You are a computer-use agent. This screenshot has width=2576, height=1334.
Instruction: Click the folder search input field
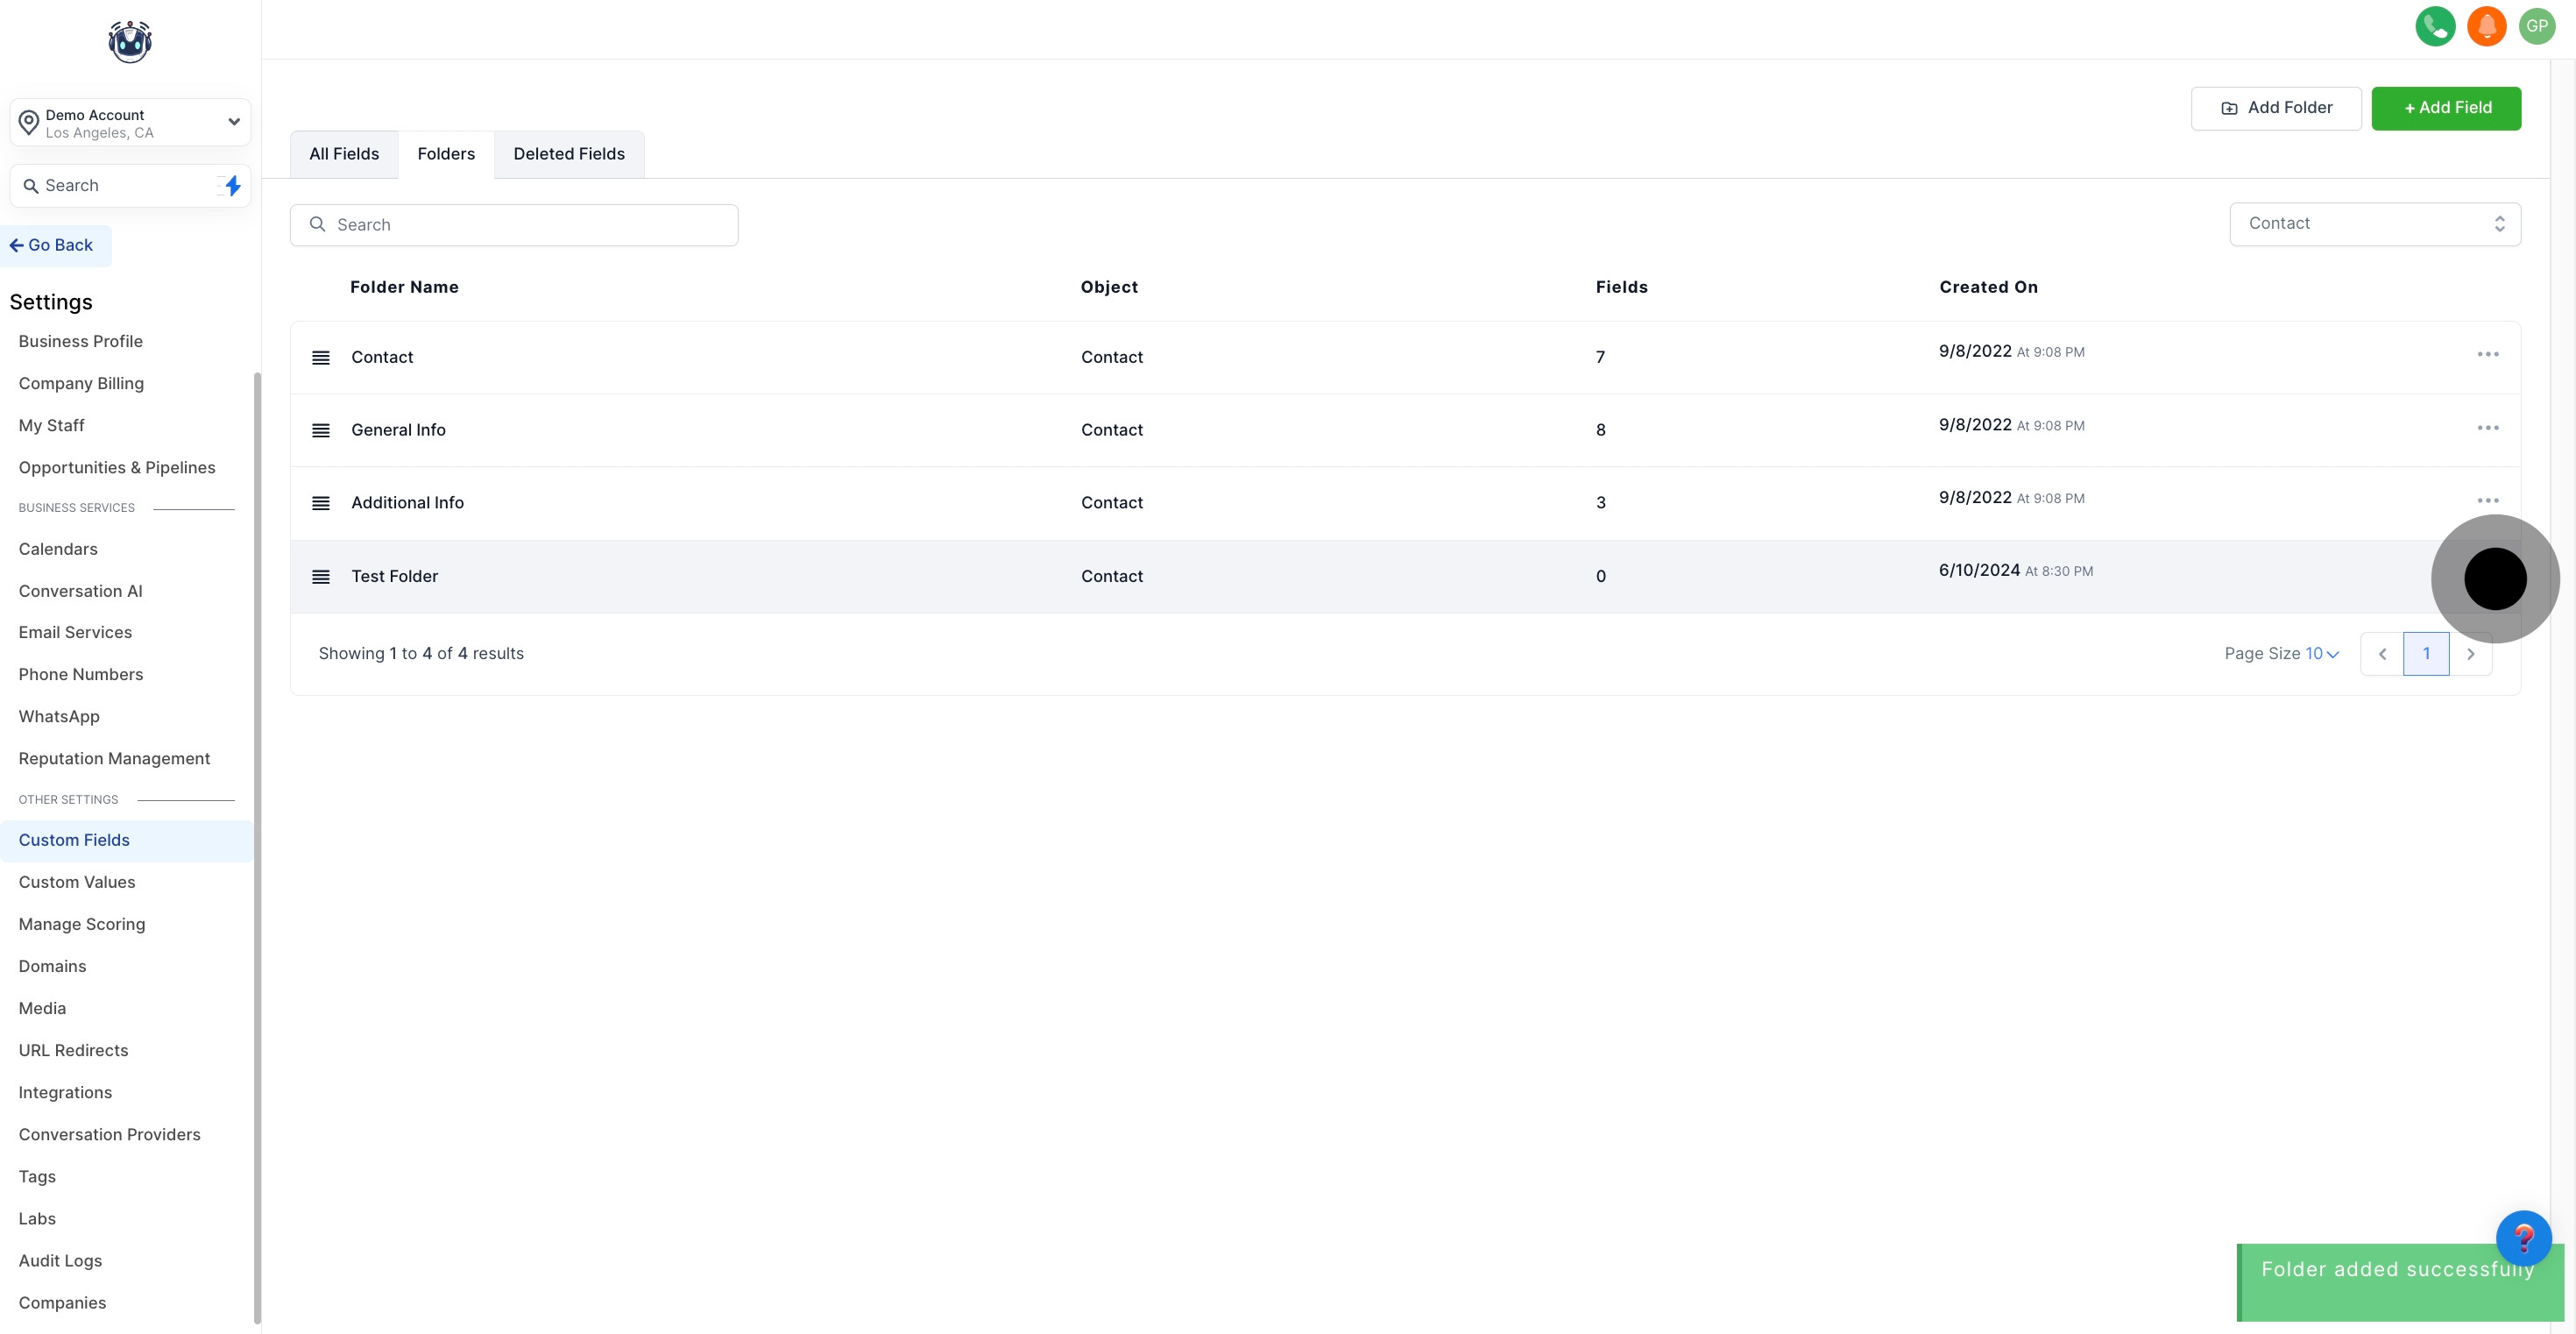tap(514, 225)
